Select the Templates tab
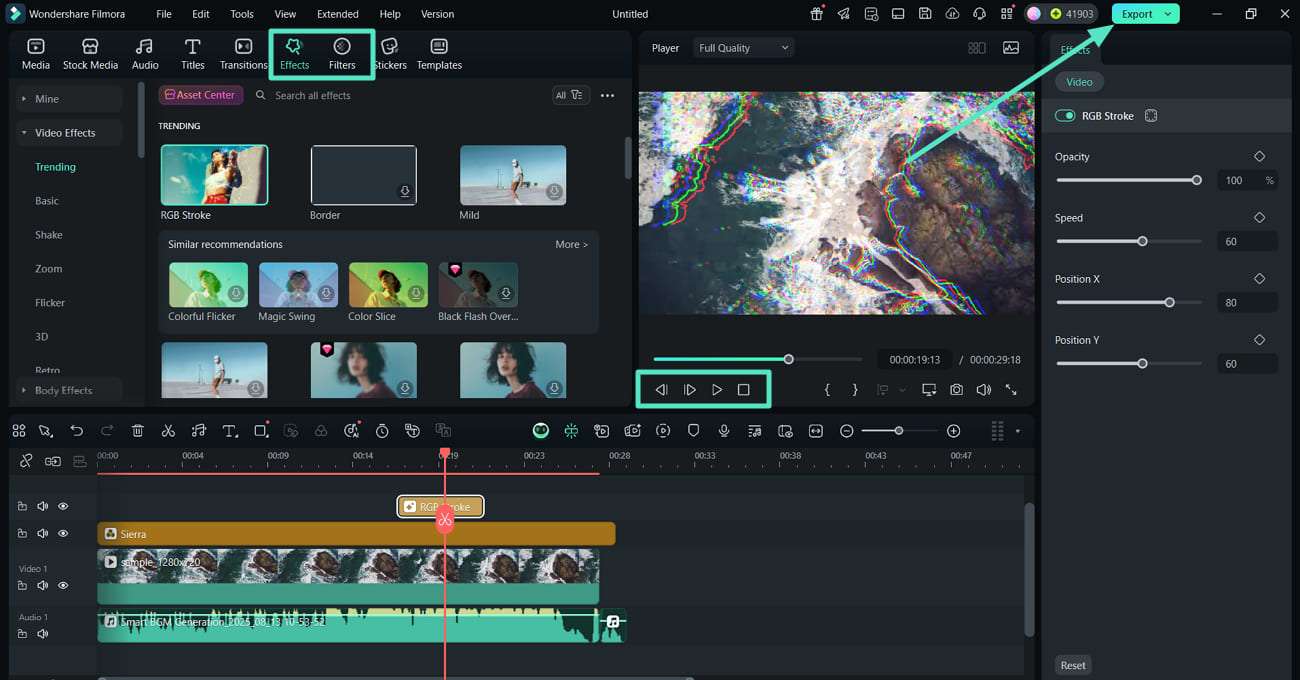The image size is (1300, 680). (x=439, y=54)
